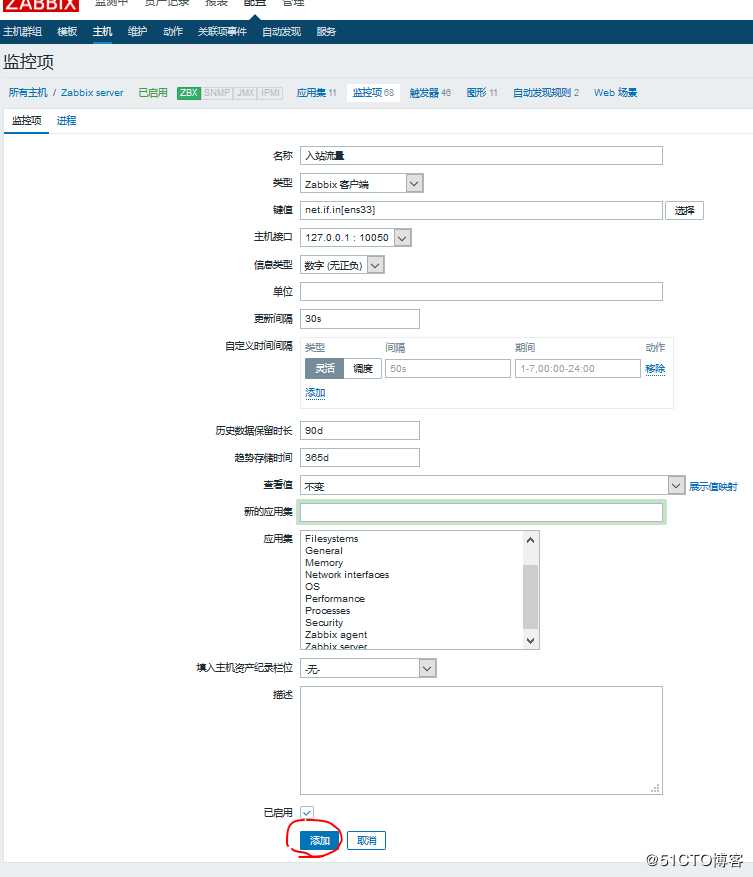Open 关联项事件 navigation item

click(222, 32)
